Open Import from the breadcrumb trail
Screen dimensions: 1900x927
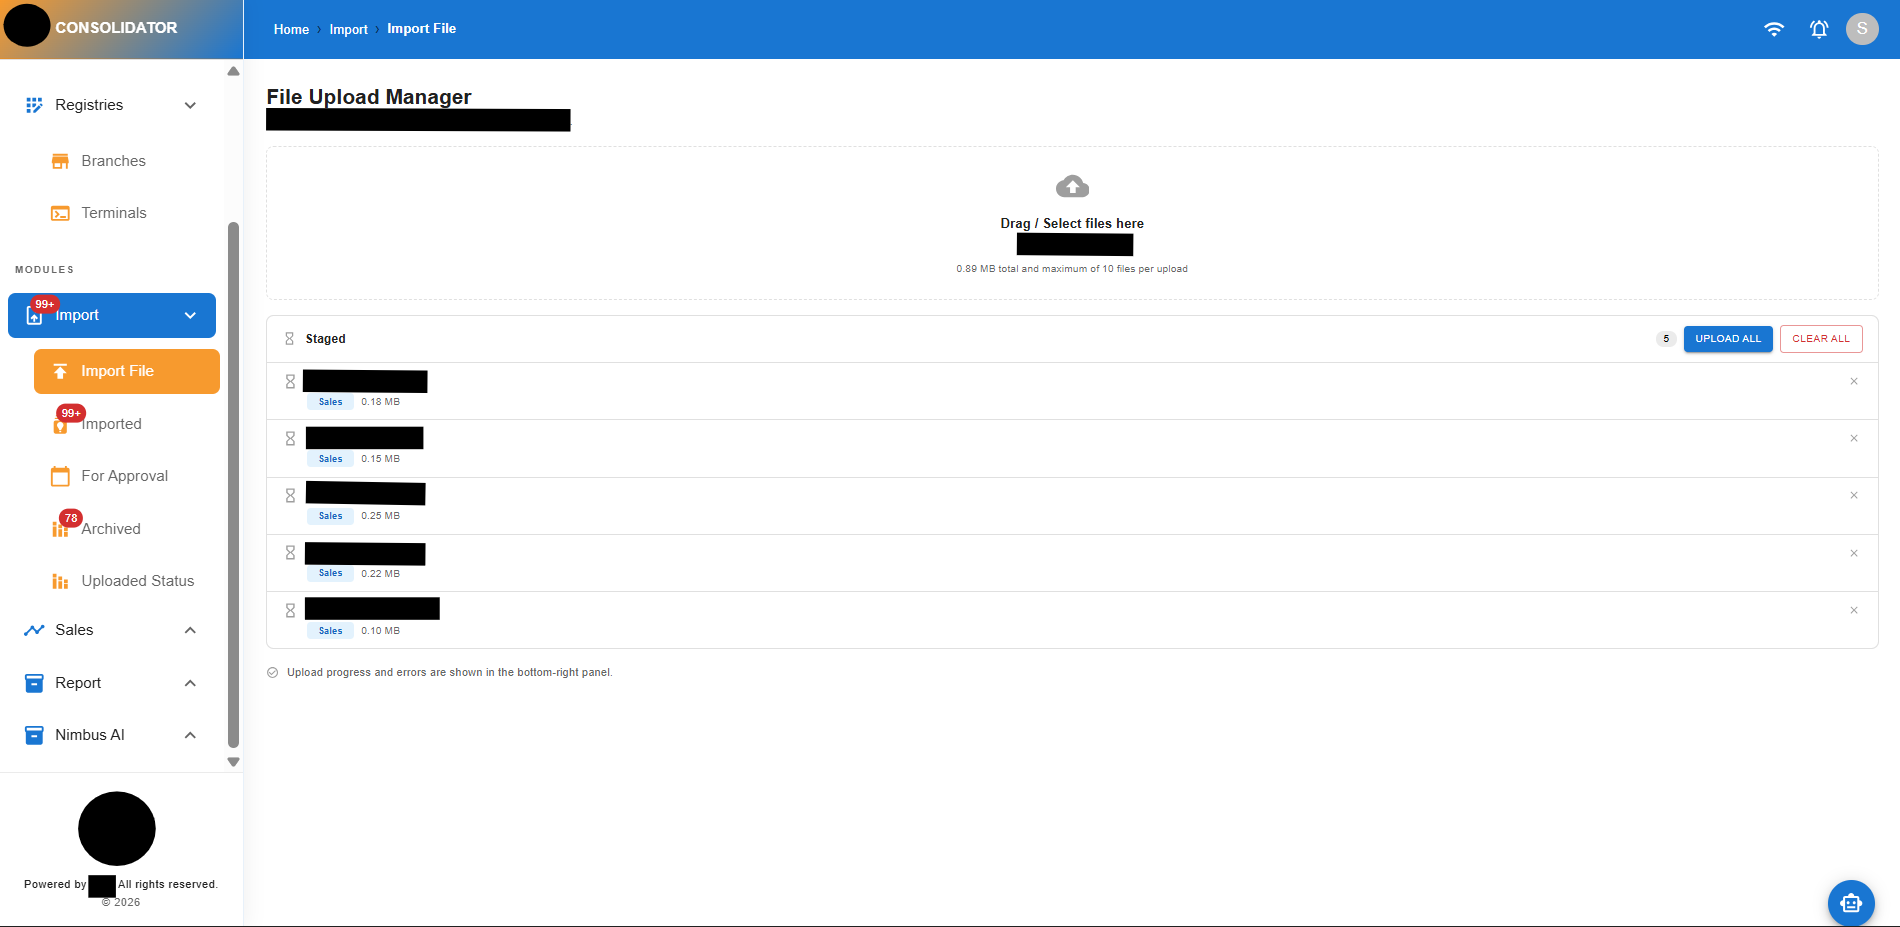coord(348,29)
